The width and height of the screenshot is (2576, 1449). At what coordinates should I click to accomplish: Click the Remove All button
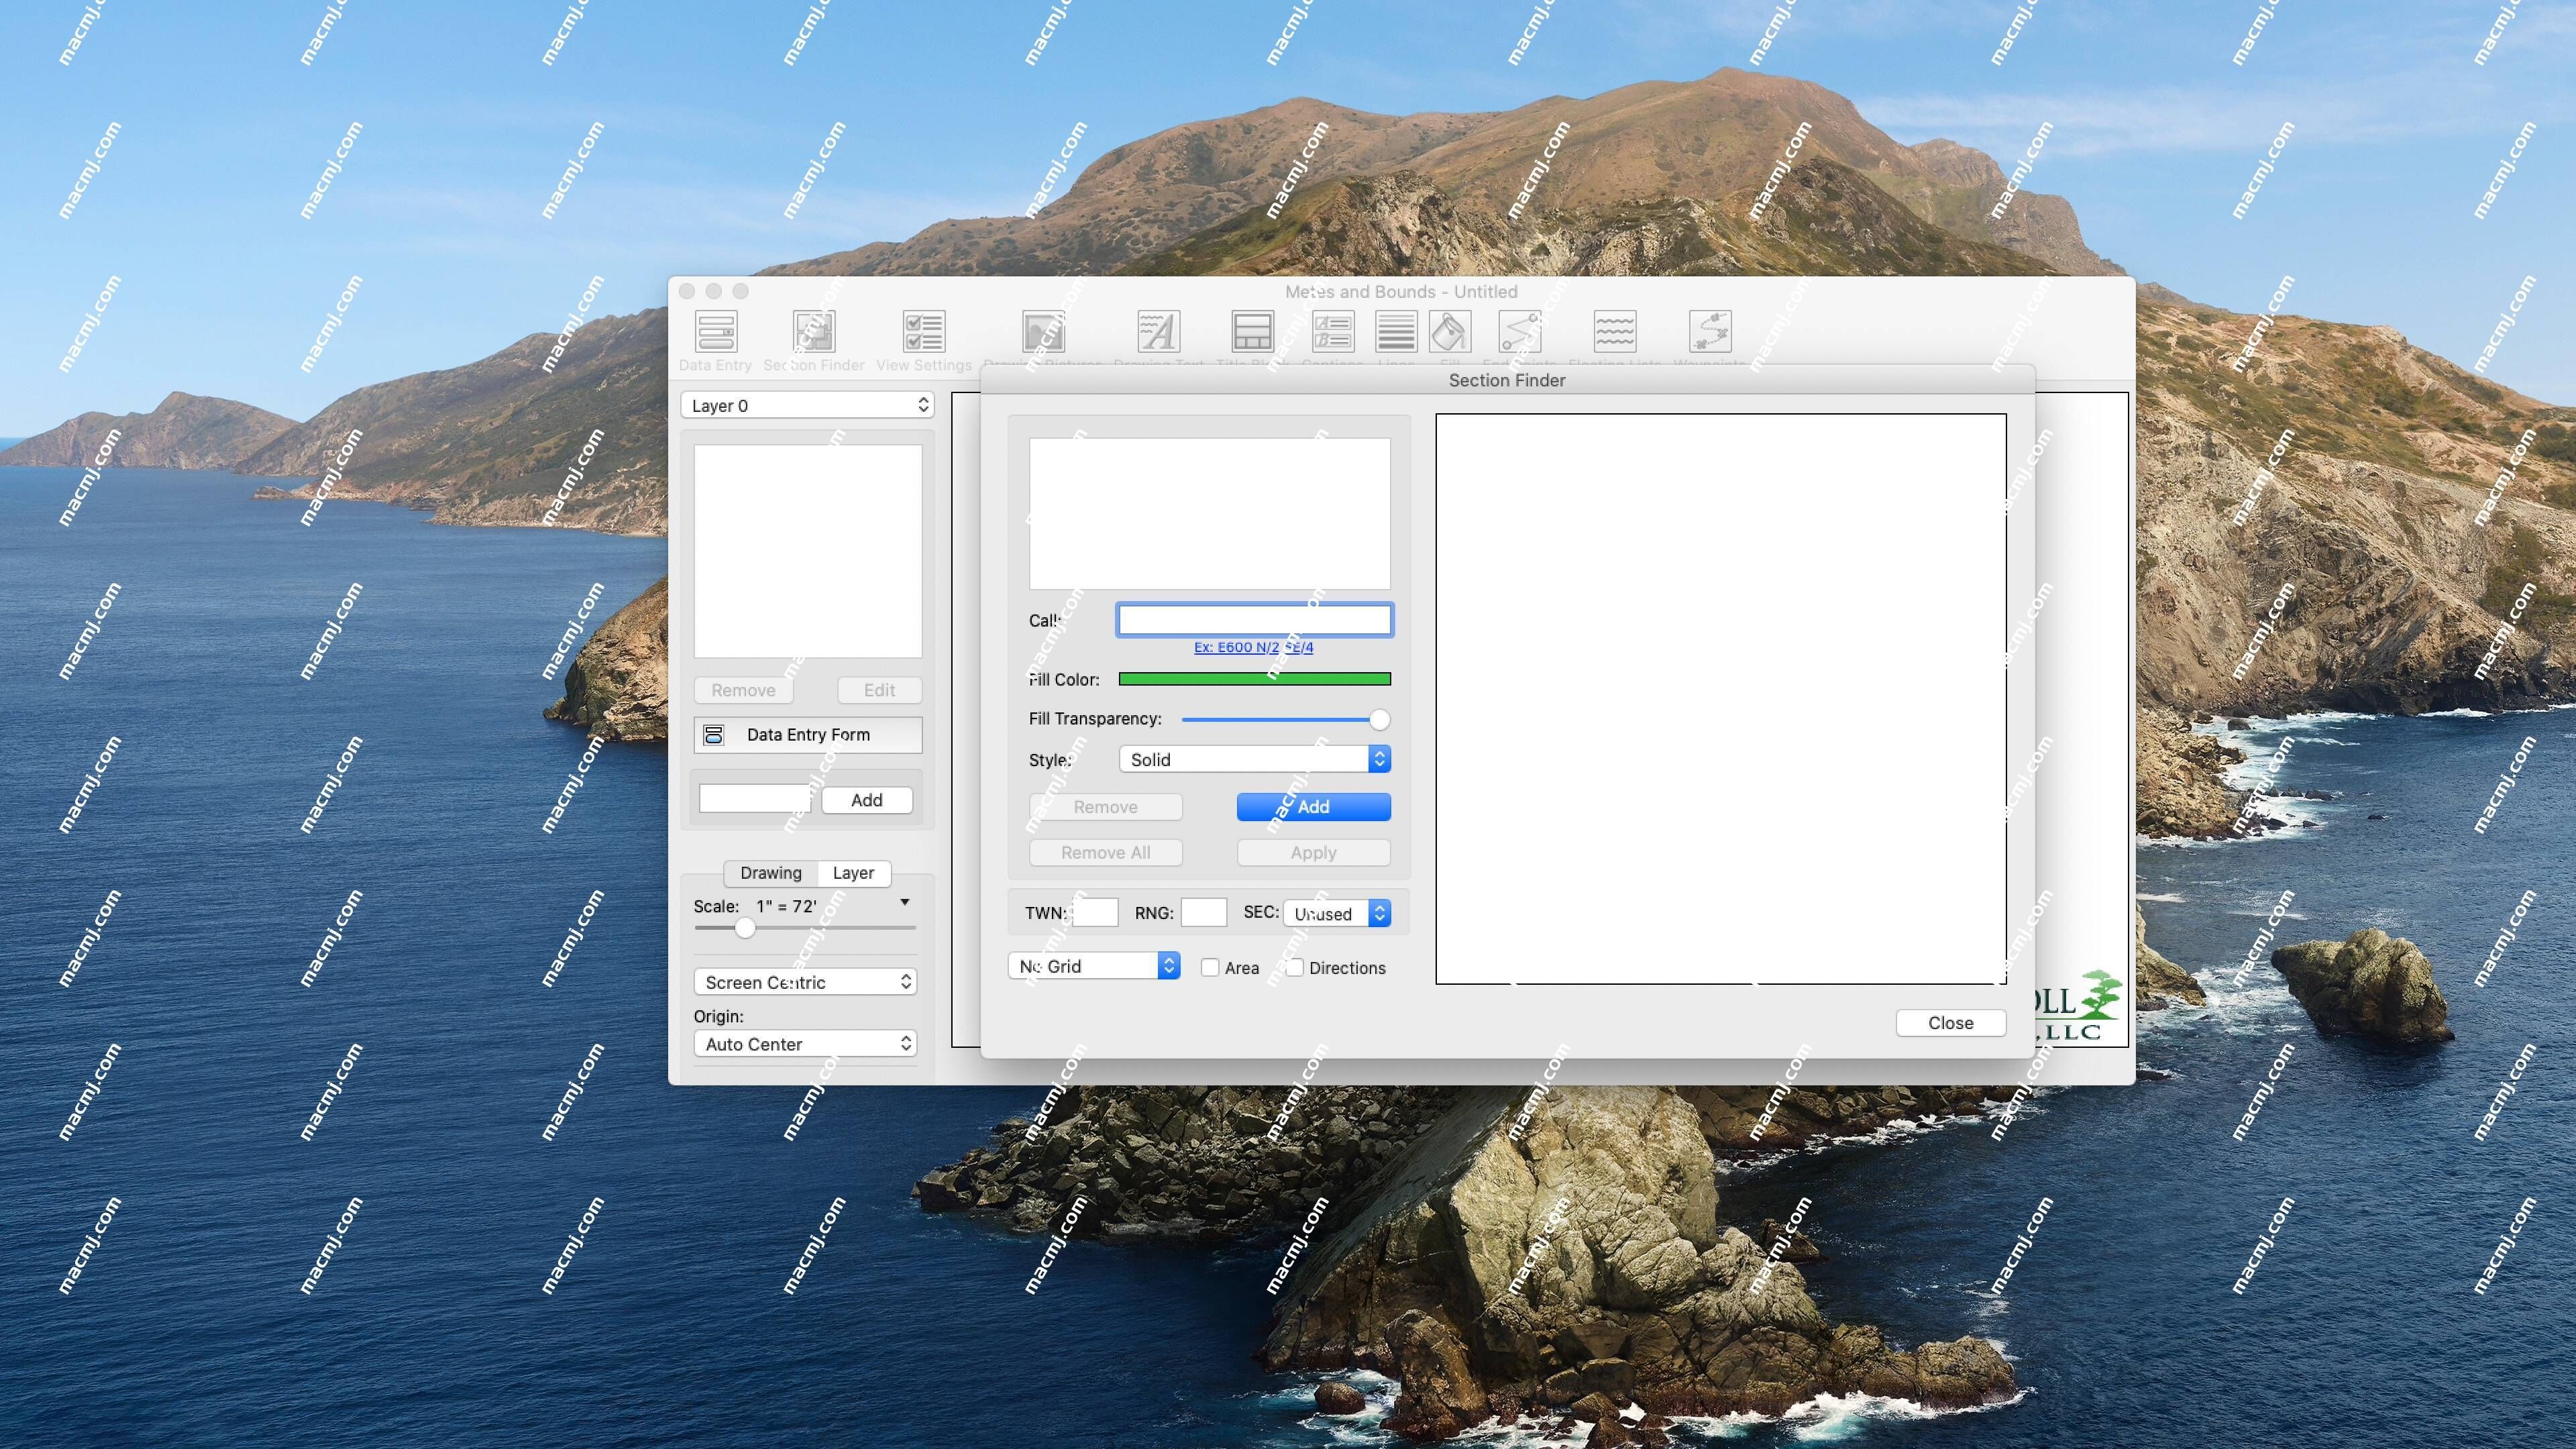1105,853
